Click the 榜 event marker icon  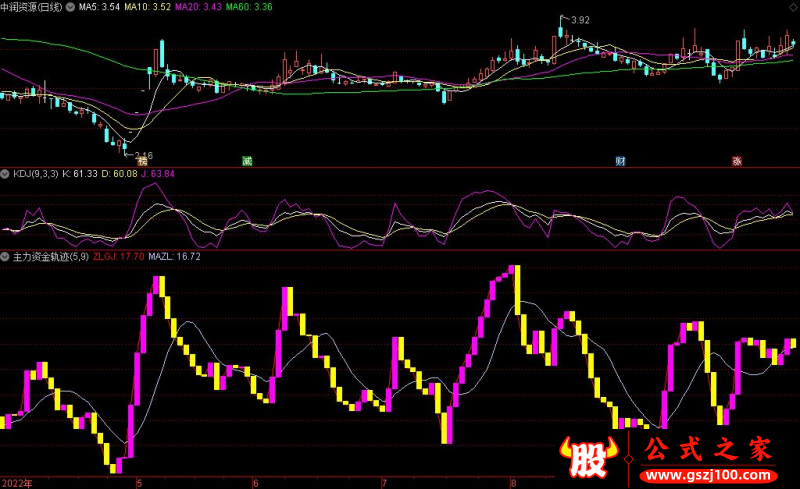[x=143, y=160]
